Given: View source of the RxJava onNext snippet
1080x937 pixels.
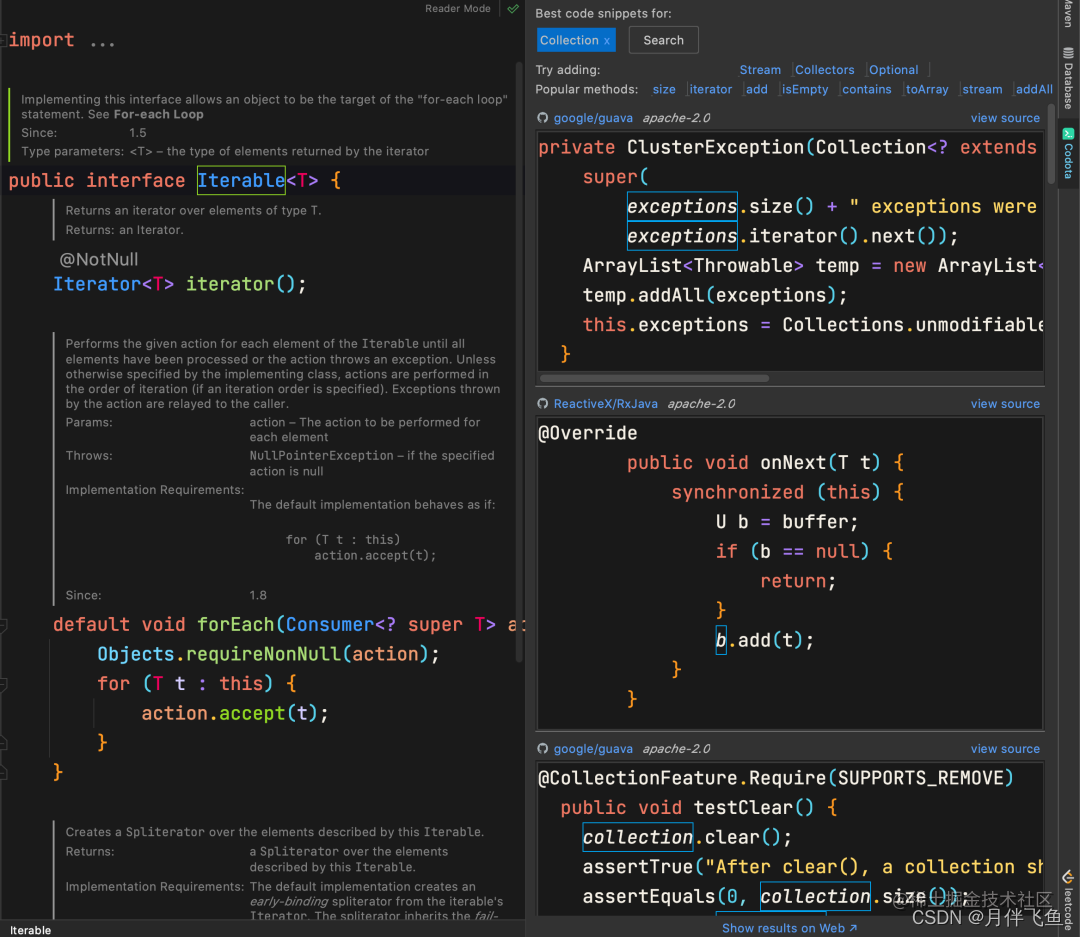Looking at the screenshot, I should point(1005,404).
